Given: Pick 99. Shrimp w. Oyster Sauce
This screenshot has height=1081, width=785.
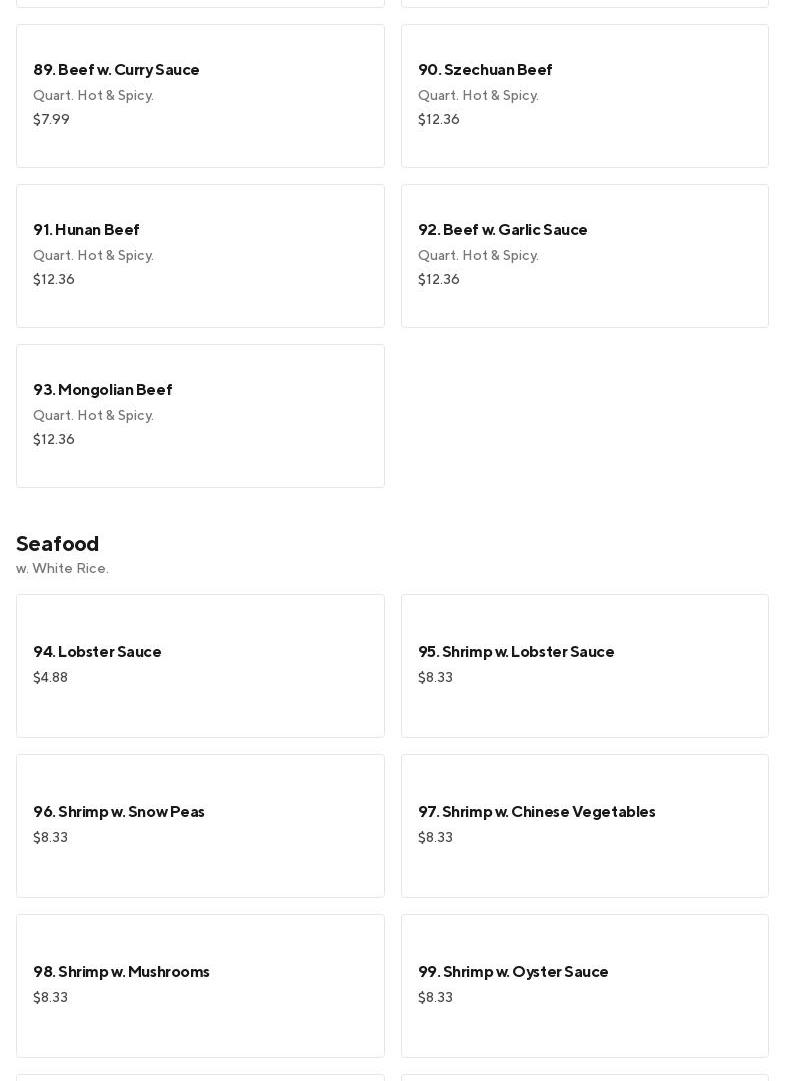Looking at the screenshot, I should 513,972.
